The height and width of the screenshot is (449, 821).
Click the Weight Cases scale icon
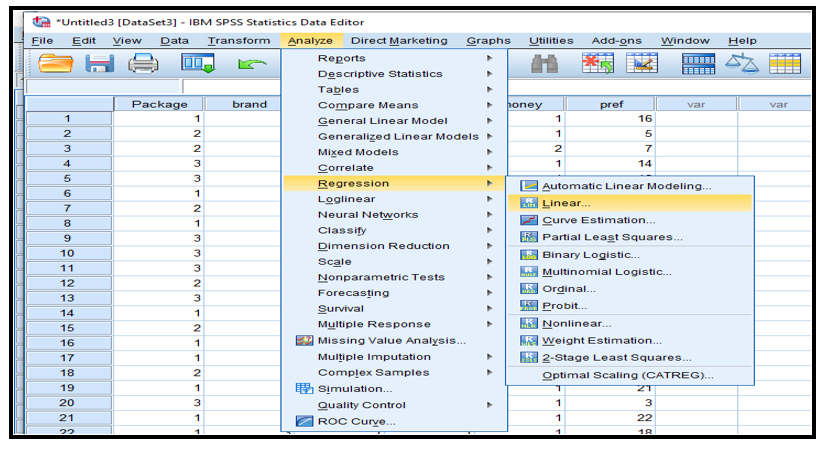point(740,66)
